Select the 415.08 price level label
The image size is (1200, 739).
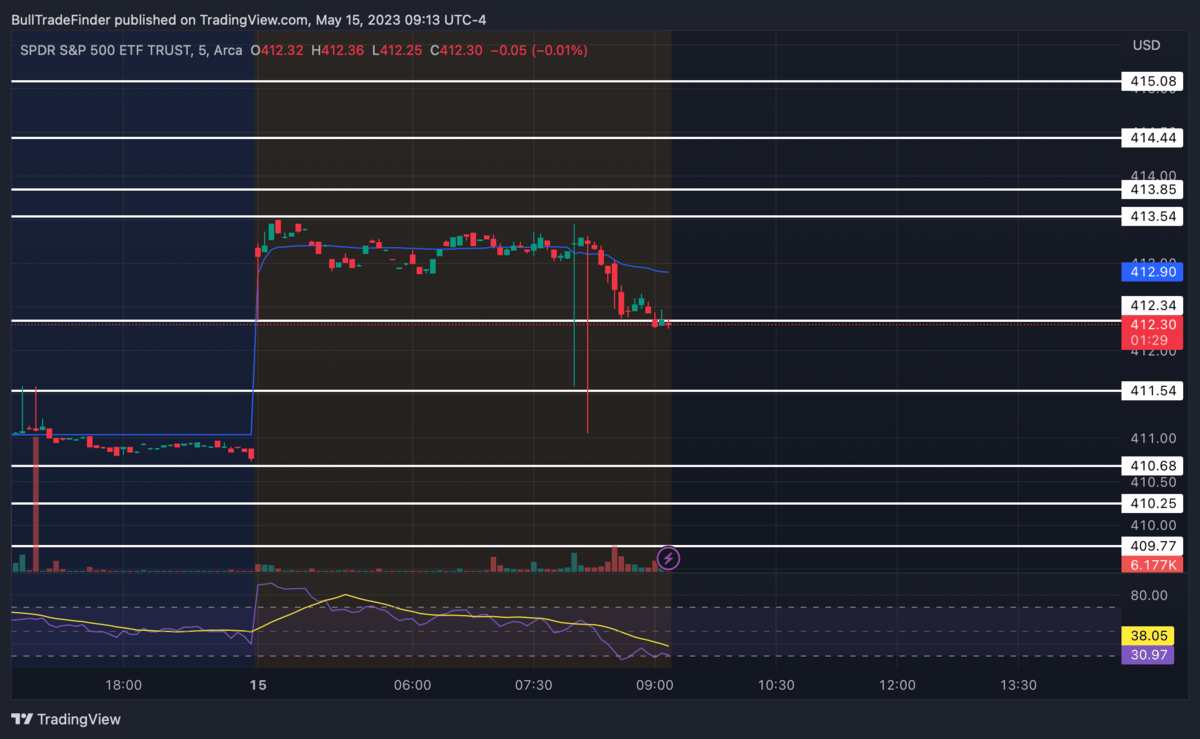pyautogui.click(x=1152, y=81)
